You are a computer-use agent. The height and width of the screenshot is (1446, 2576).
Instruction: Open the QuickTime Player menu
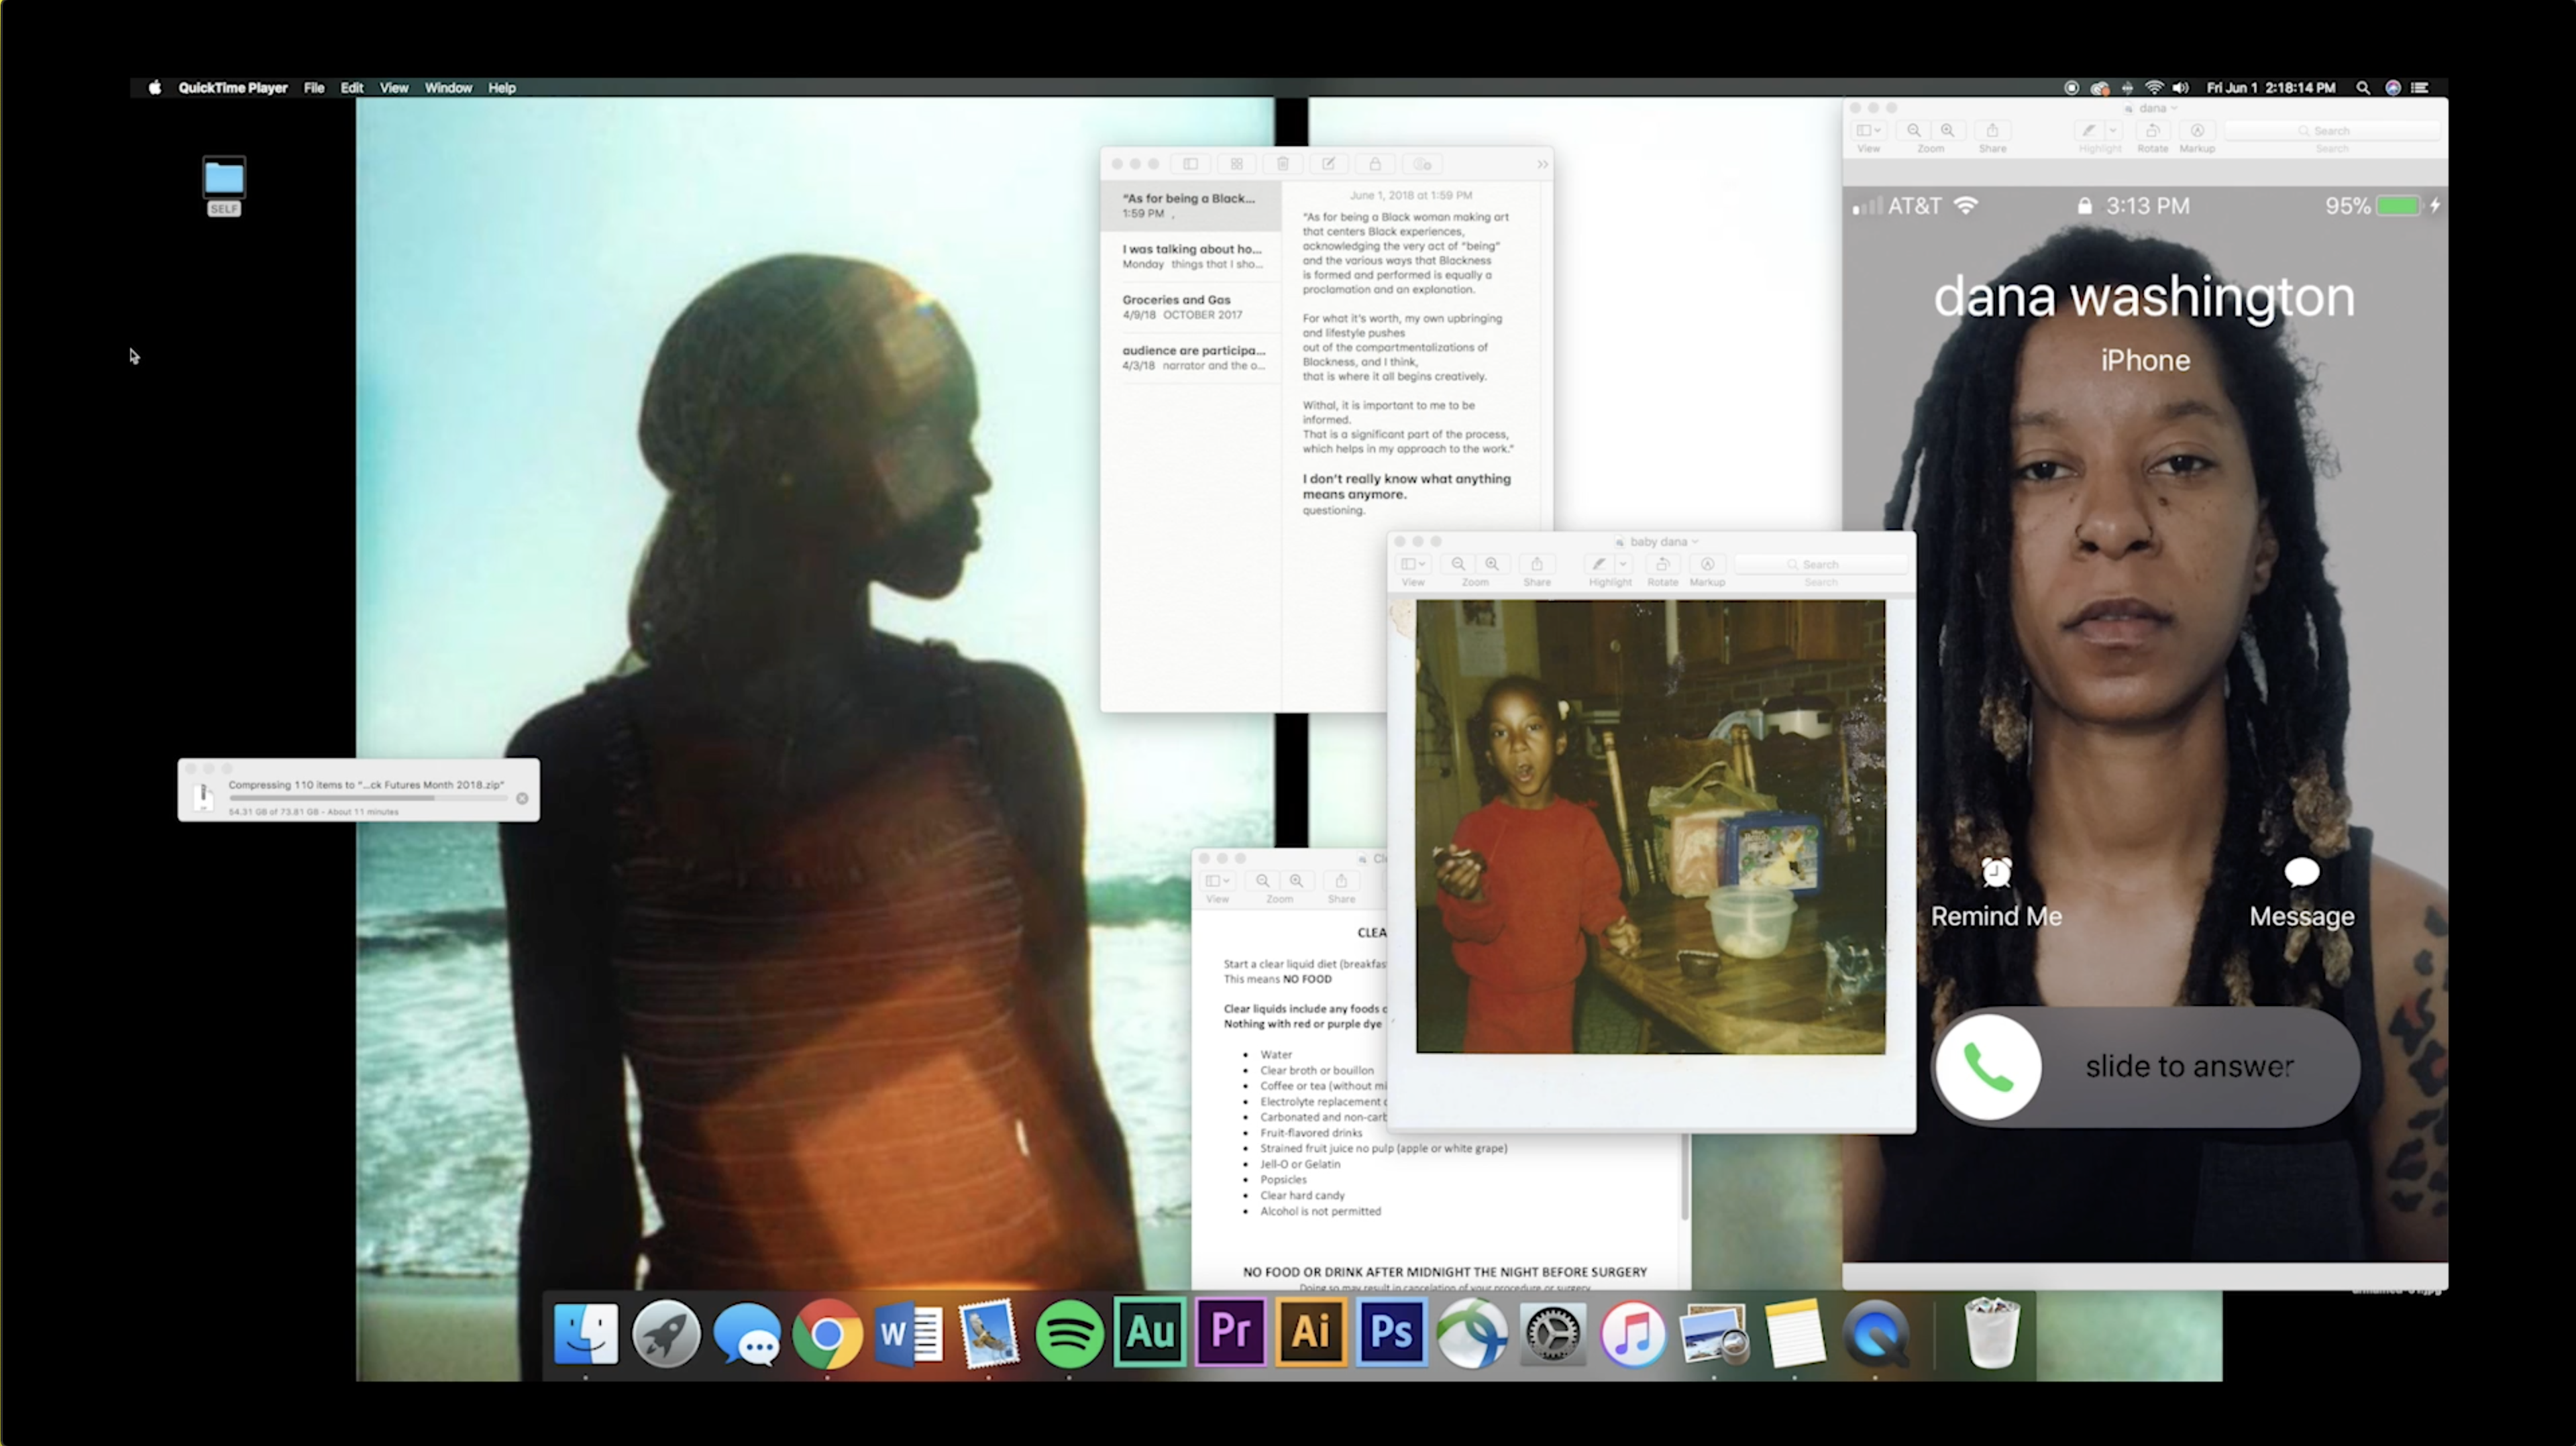click(x=233, y=88)
